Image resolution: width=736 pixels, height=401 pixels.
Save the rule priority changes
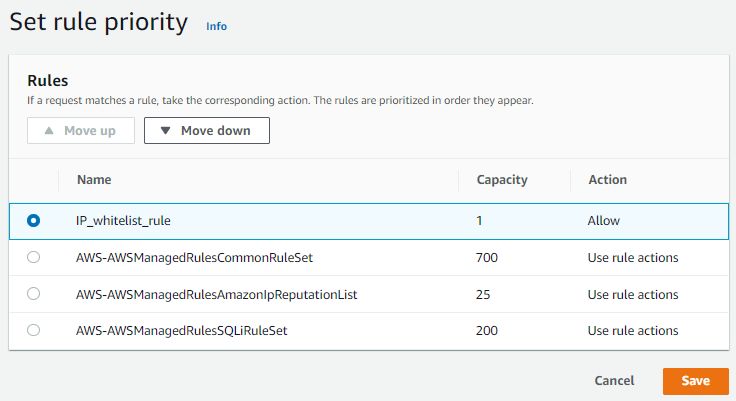(696, 381)
